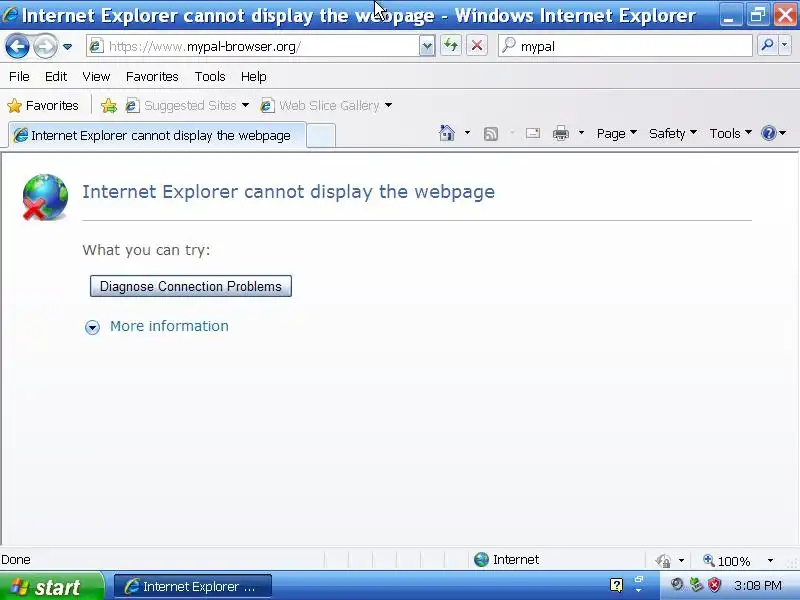Open the Favorites star button
The image size is (800, 600).
click(x=43, y=106)
